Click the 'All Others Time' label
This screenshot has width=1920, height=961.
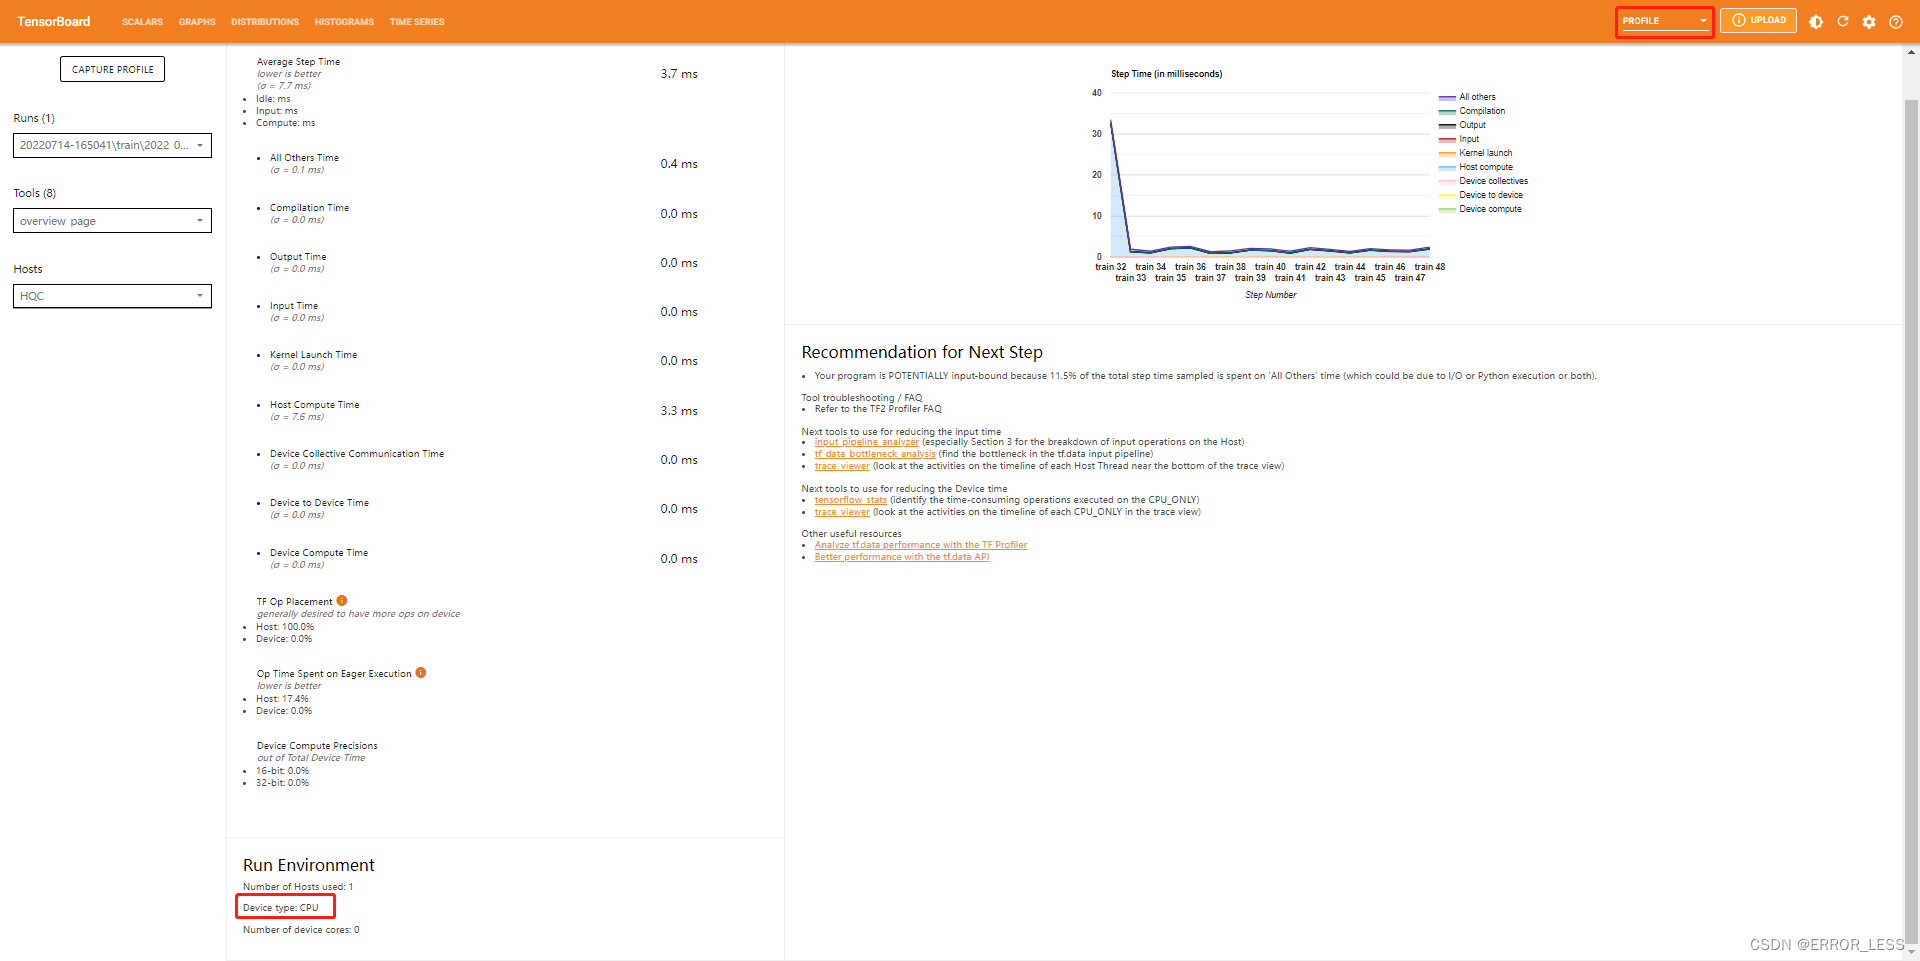(x=304, y=158)
